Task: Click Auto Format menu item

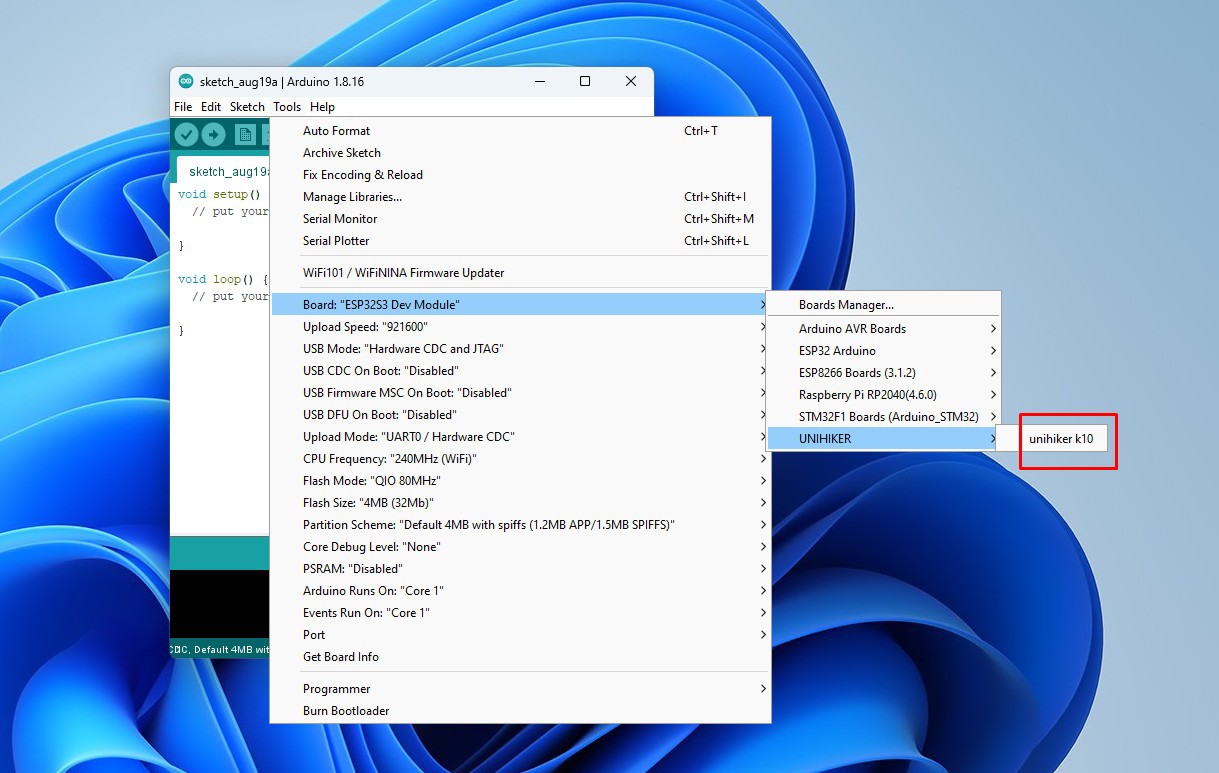Action: coord(336,131)
